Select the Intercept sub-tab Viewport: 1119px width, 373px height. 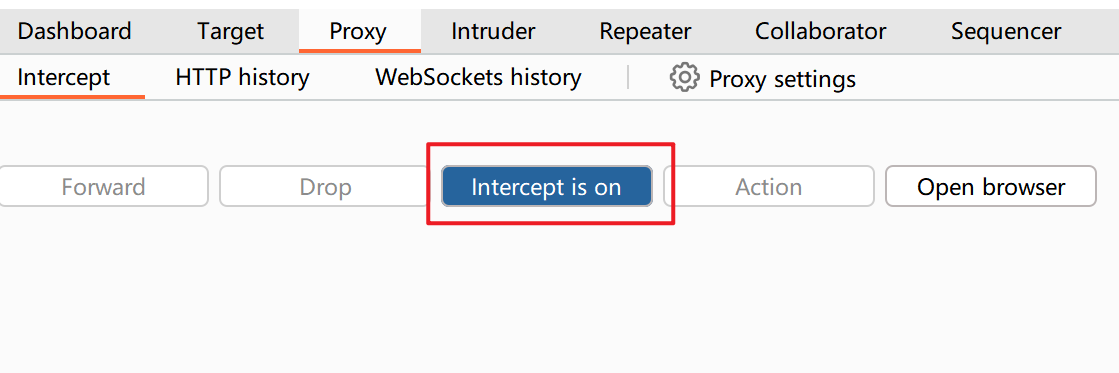[64, 77]
